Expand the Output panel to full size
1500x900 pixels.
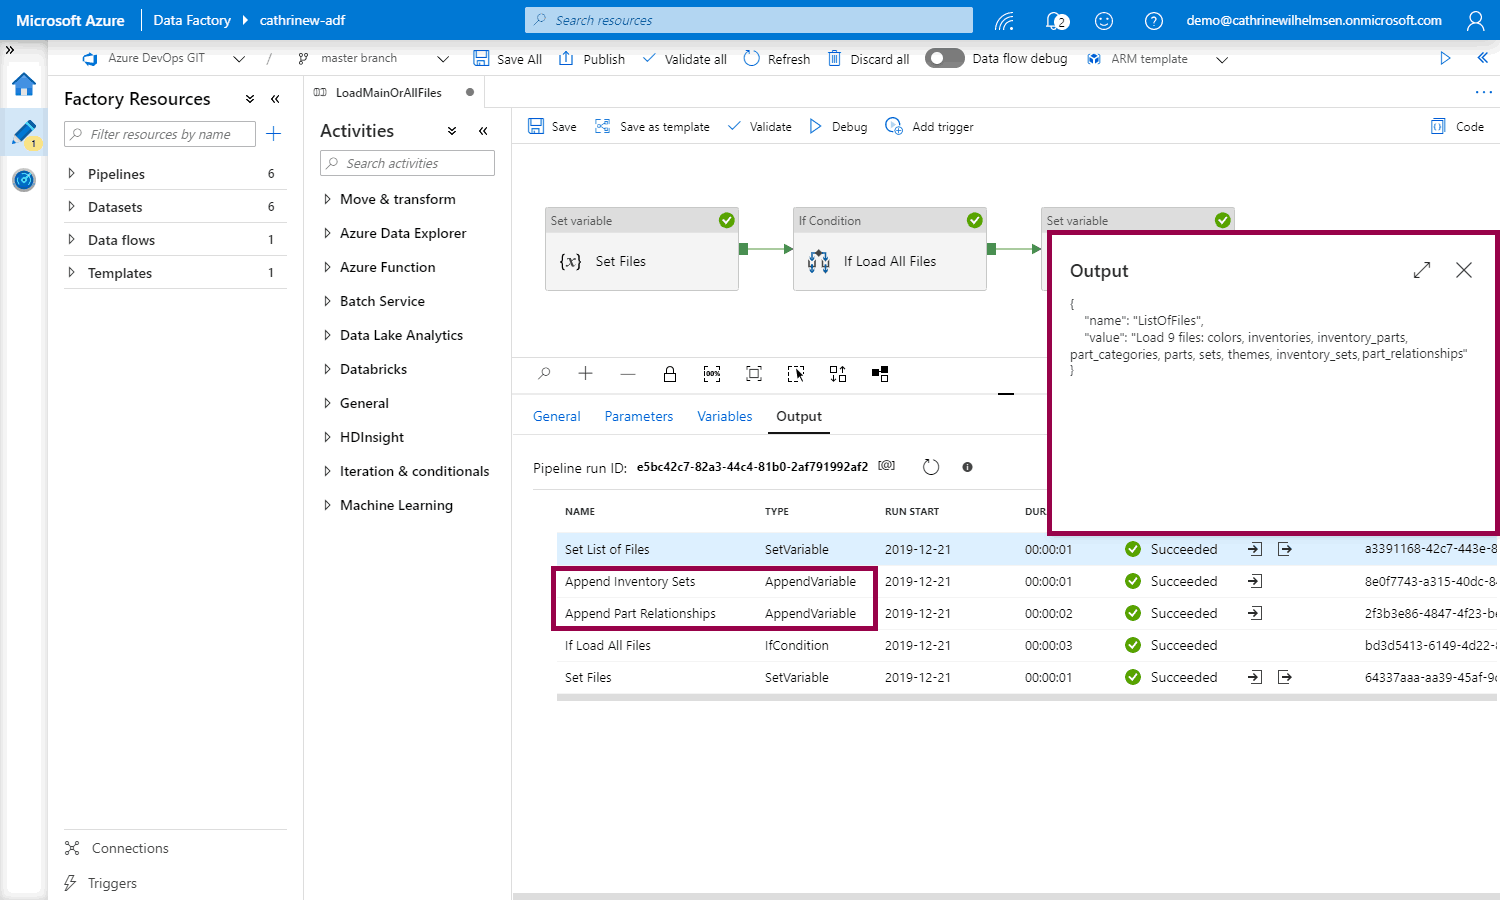tap(1421, 270)
